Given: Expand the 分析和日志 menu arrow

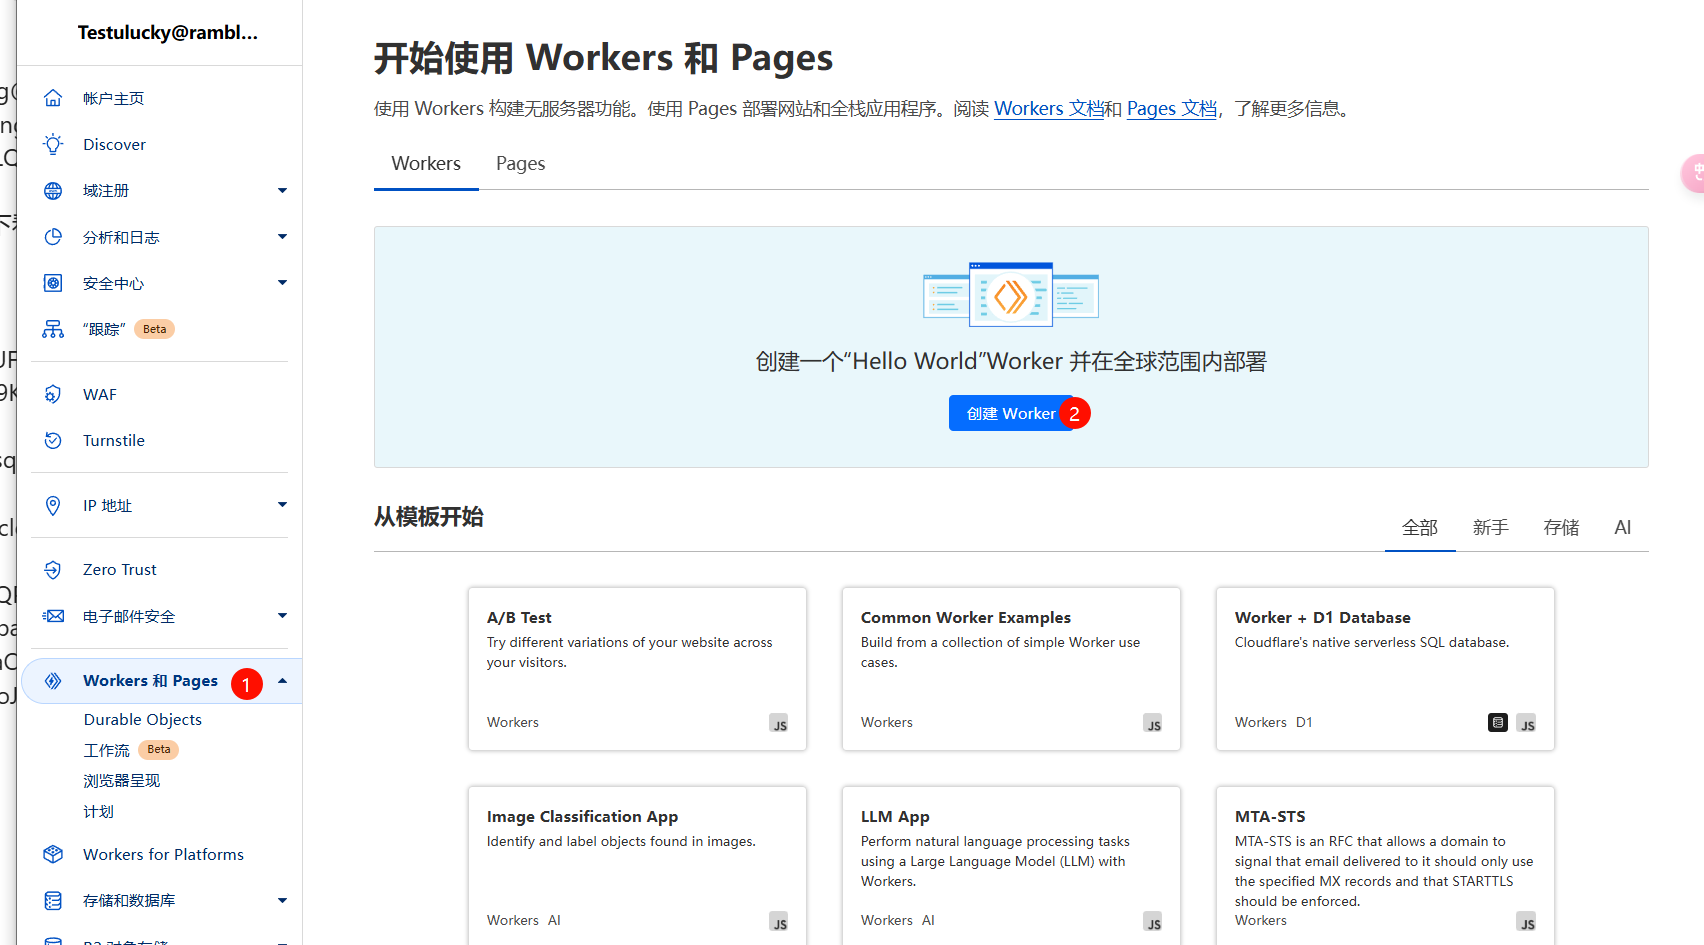Looking at the screenshot, I should (x=282, y=236).
